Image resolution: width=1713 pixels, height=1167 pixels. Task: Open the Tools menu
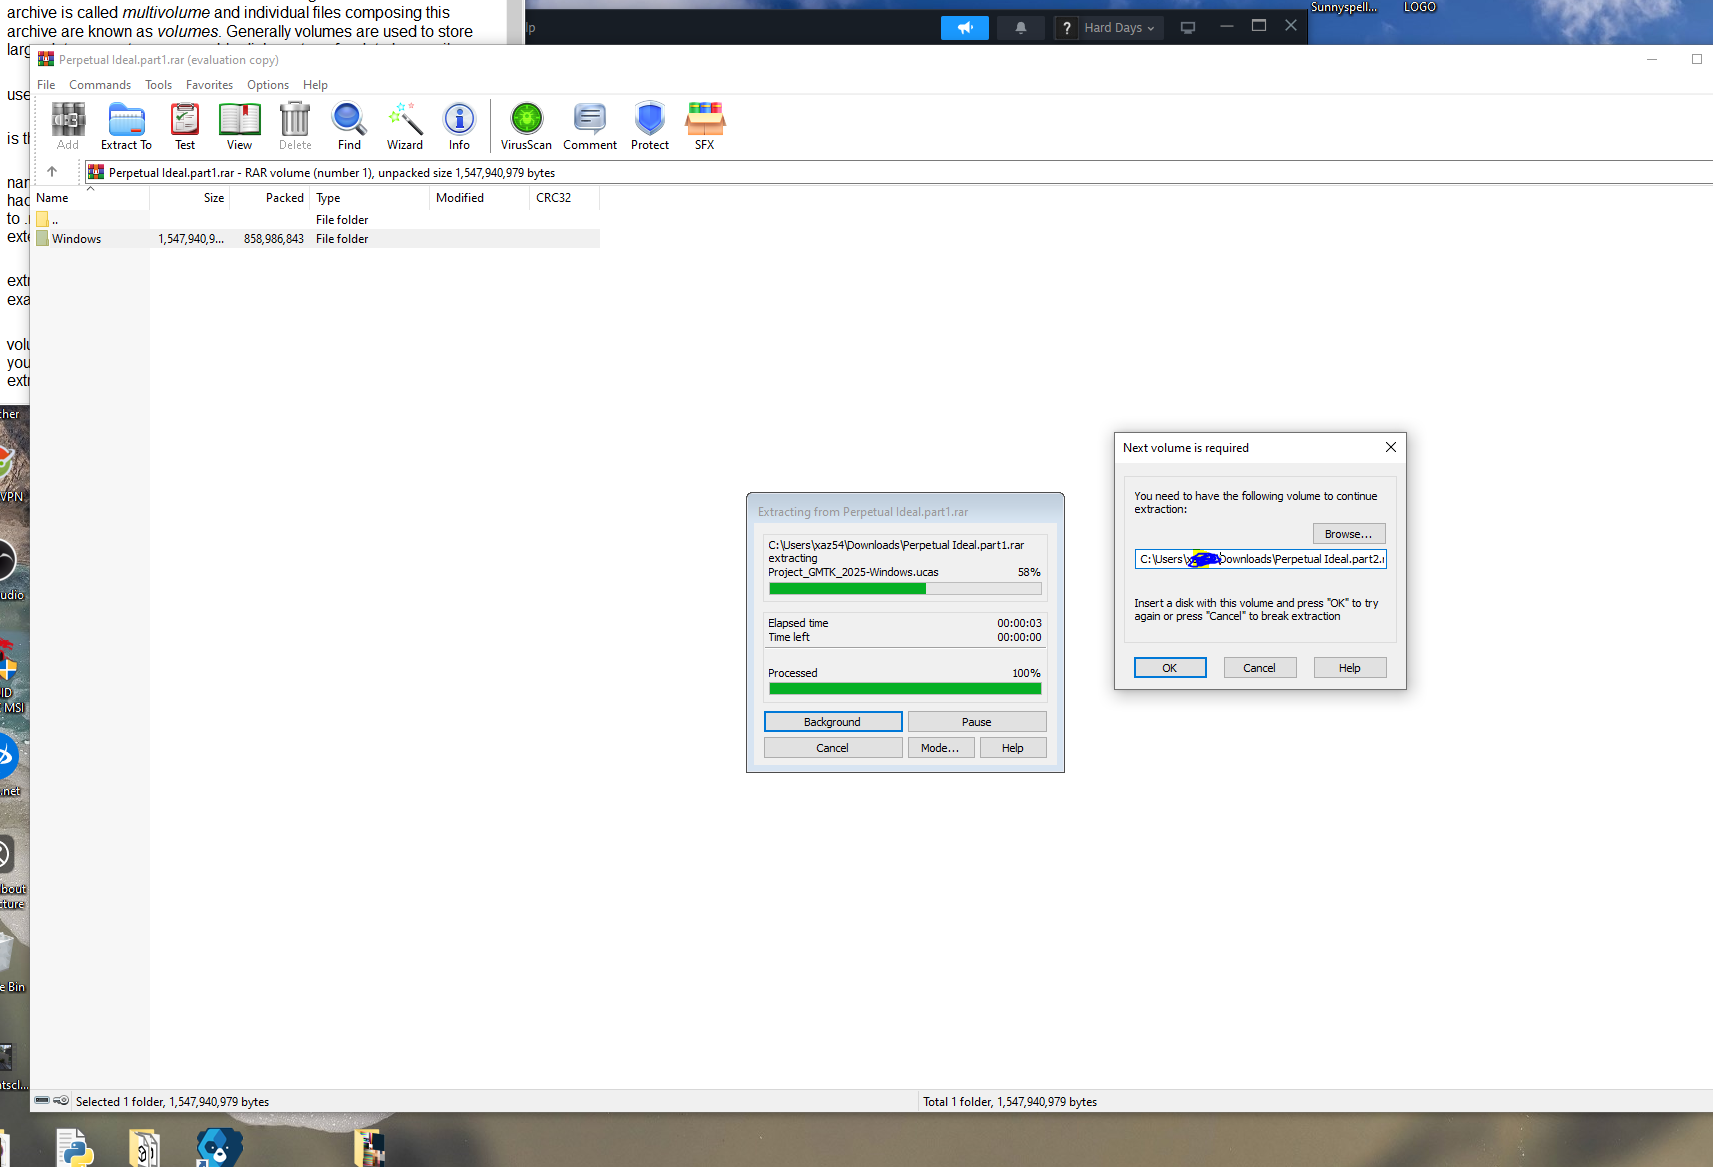click(x=158, y=85)
